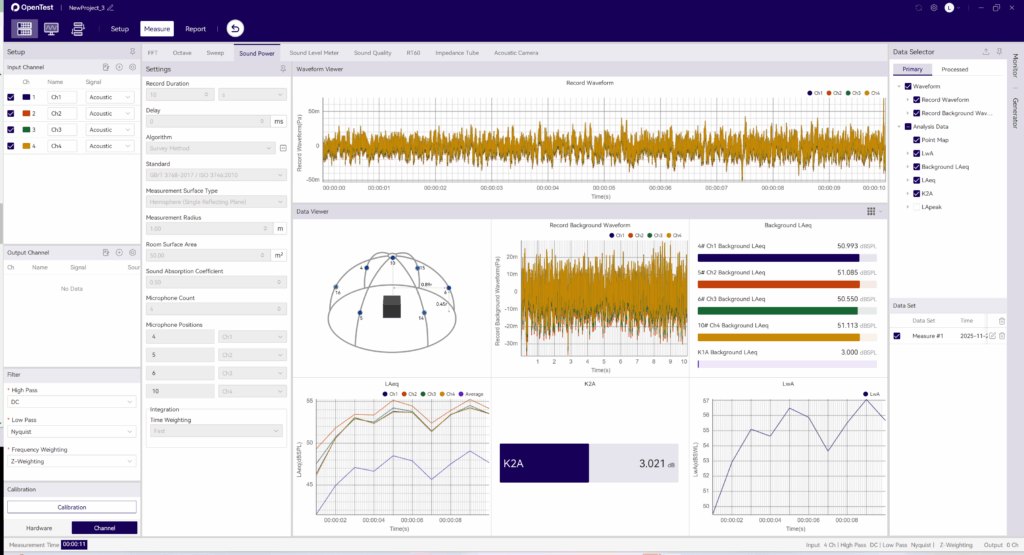Delete Measure #1 using its trash icon
1024x555 pixels.
point(1002,336)
